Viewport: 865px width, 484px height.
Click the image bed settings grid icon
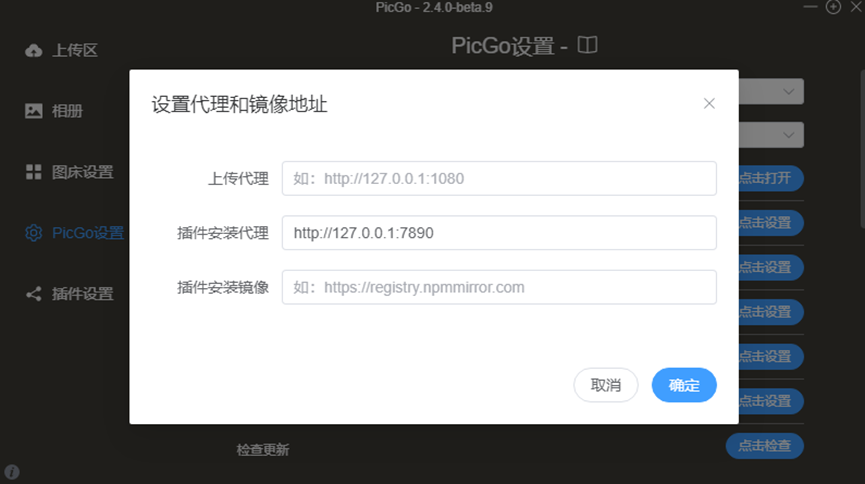tap(34, 172)
